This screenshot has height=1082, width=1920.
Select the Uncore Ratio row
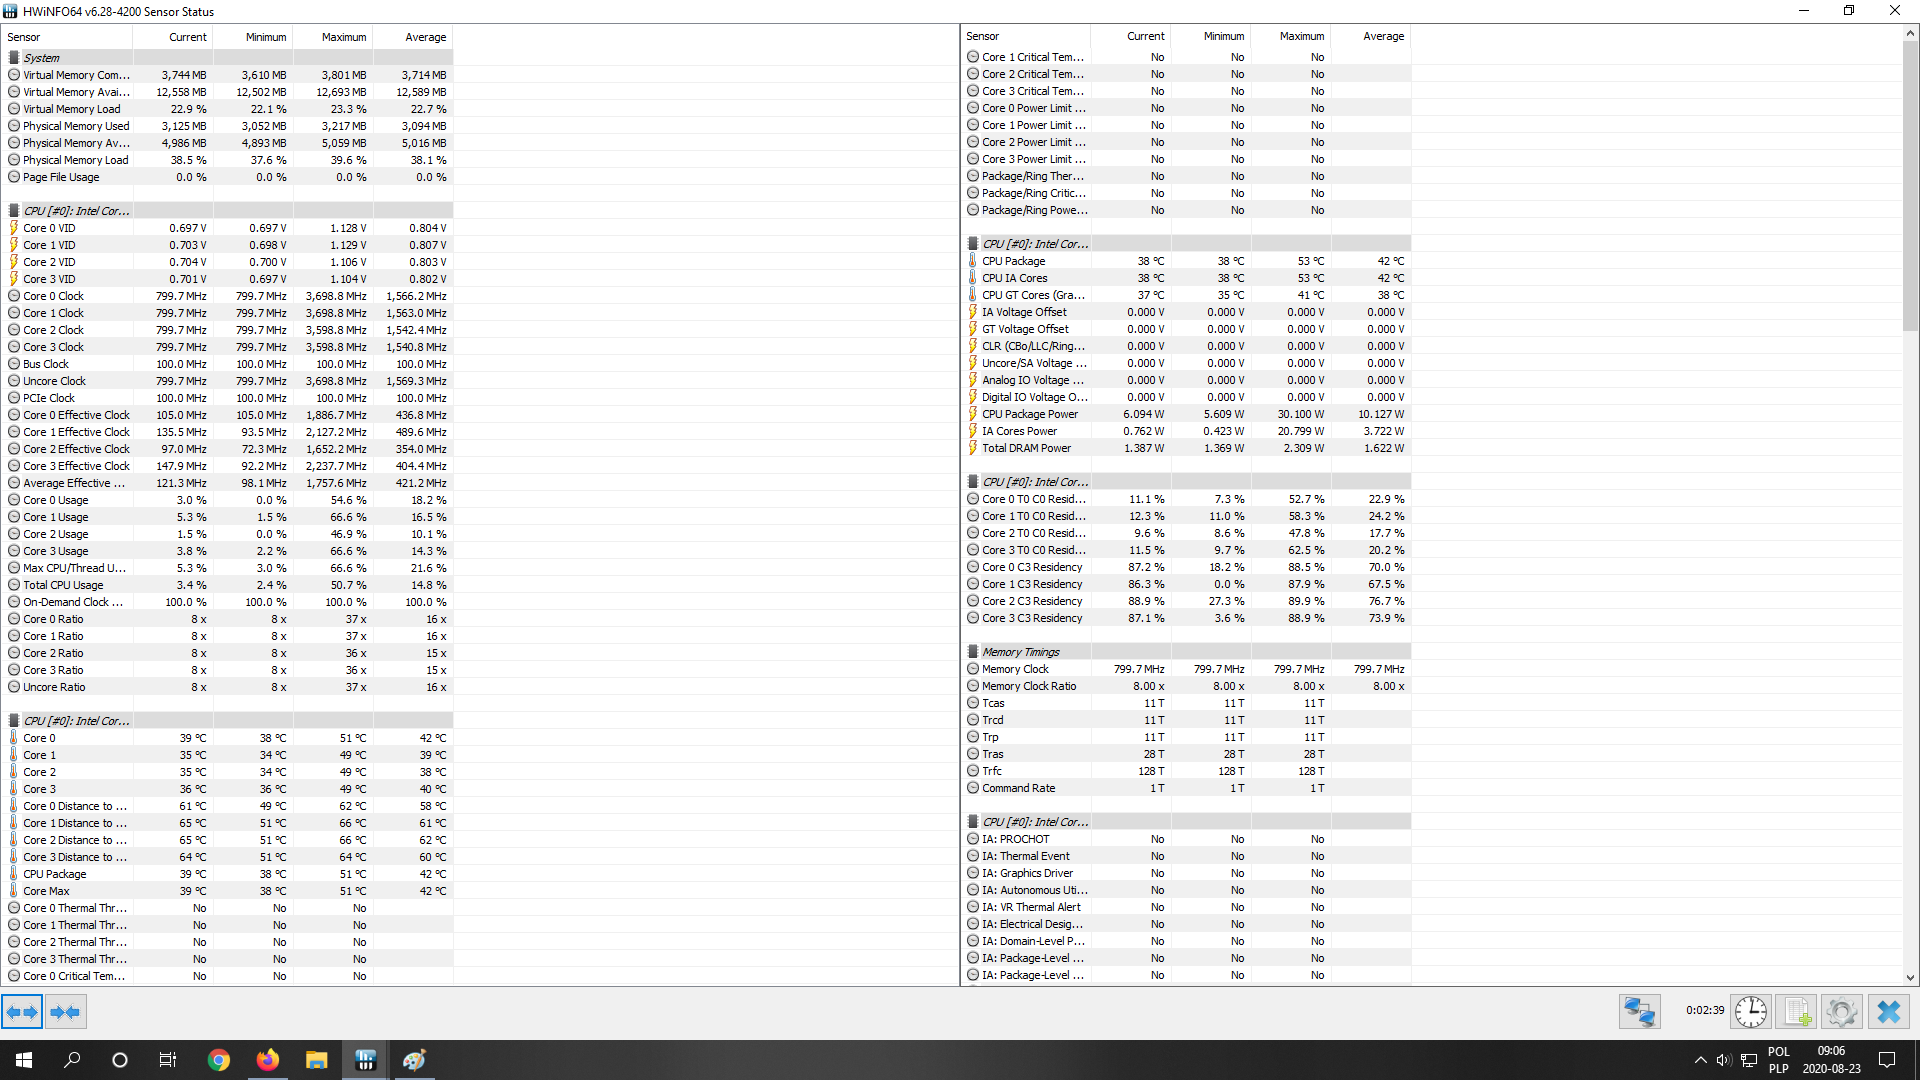tap(228, 687)
